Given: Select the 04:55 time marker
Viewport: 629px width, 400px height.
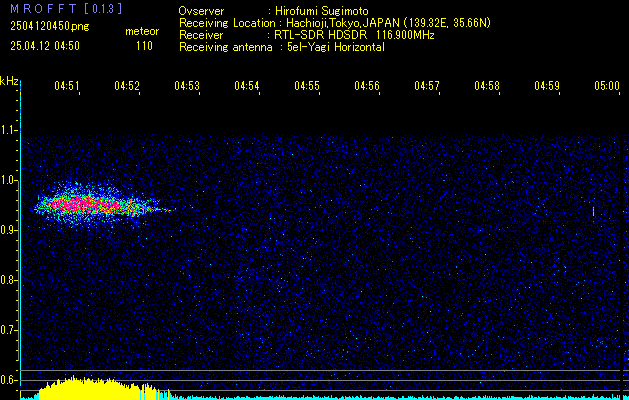Looking at the screenshot, I should click(307, 86).
